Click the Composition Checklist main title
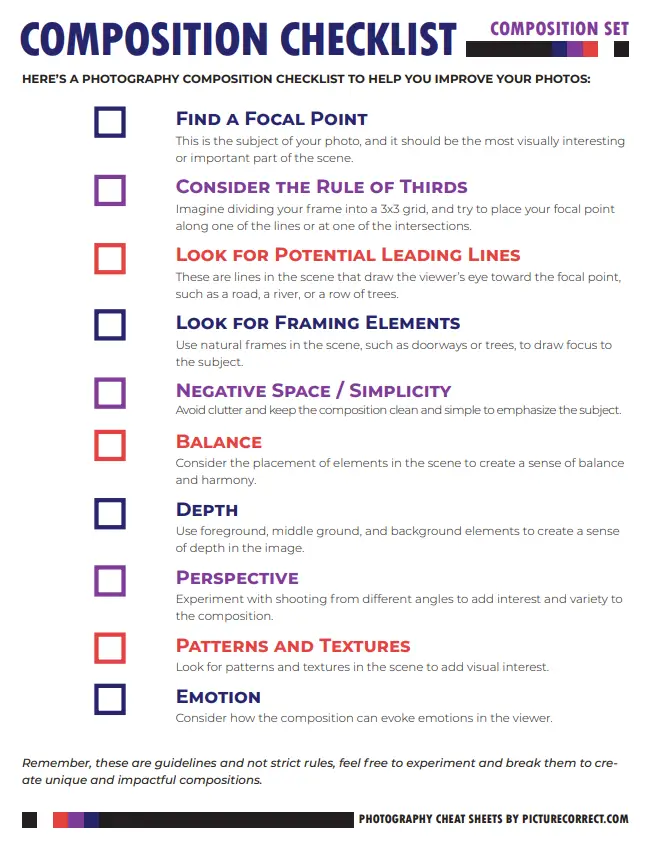This screenshot has width=650, height=842. click(238, 40)
